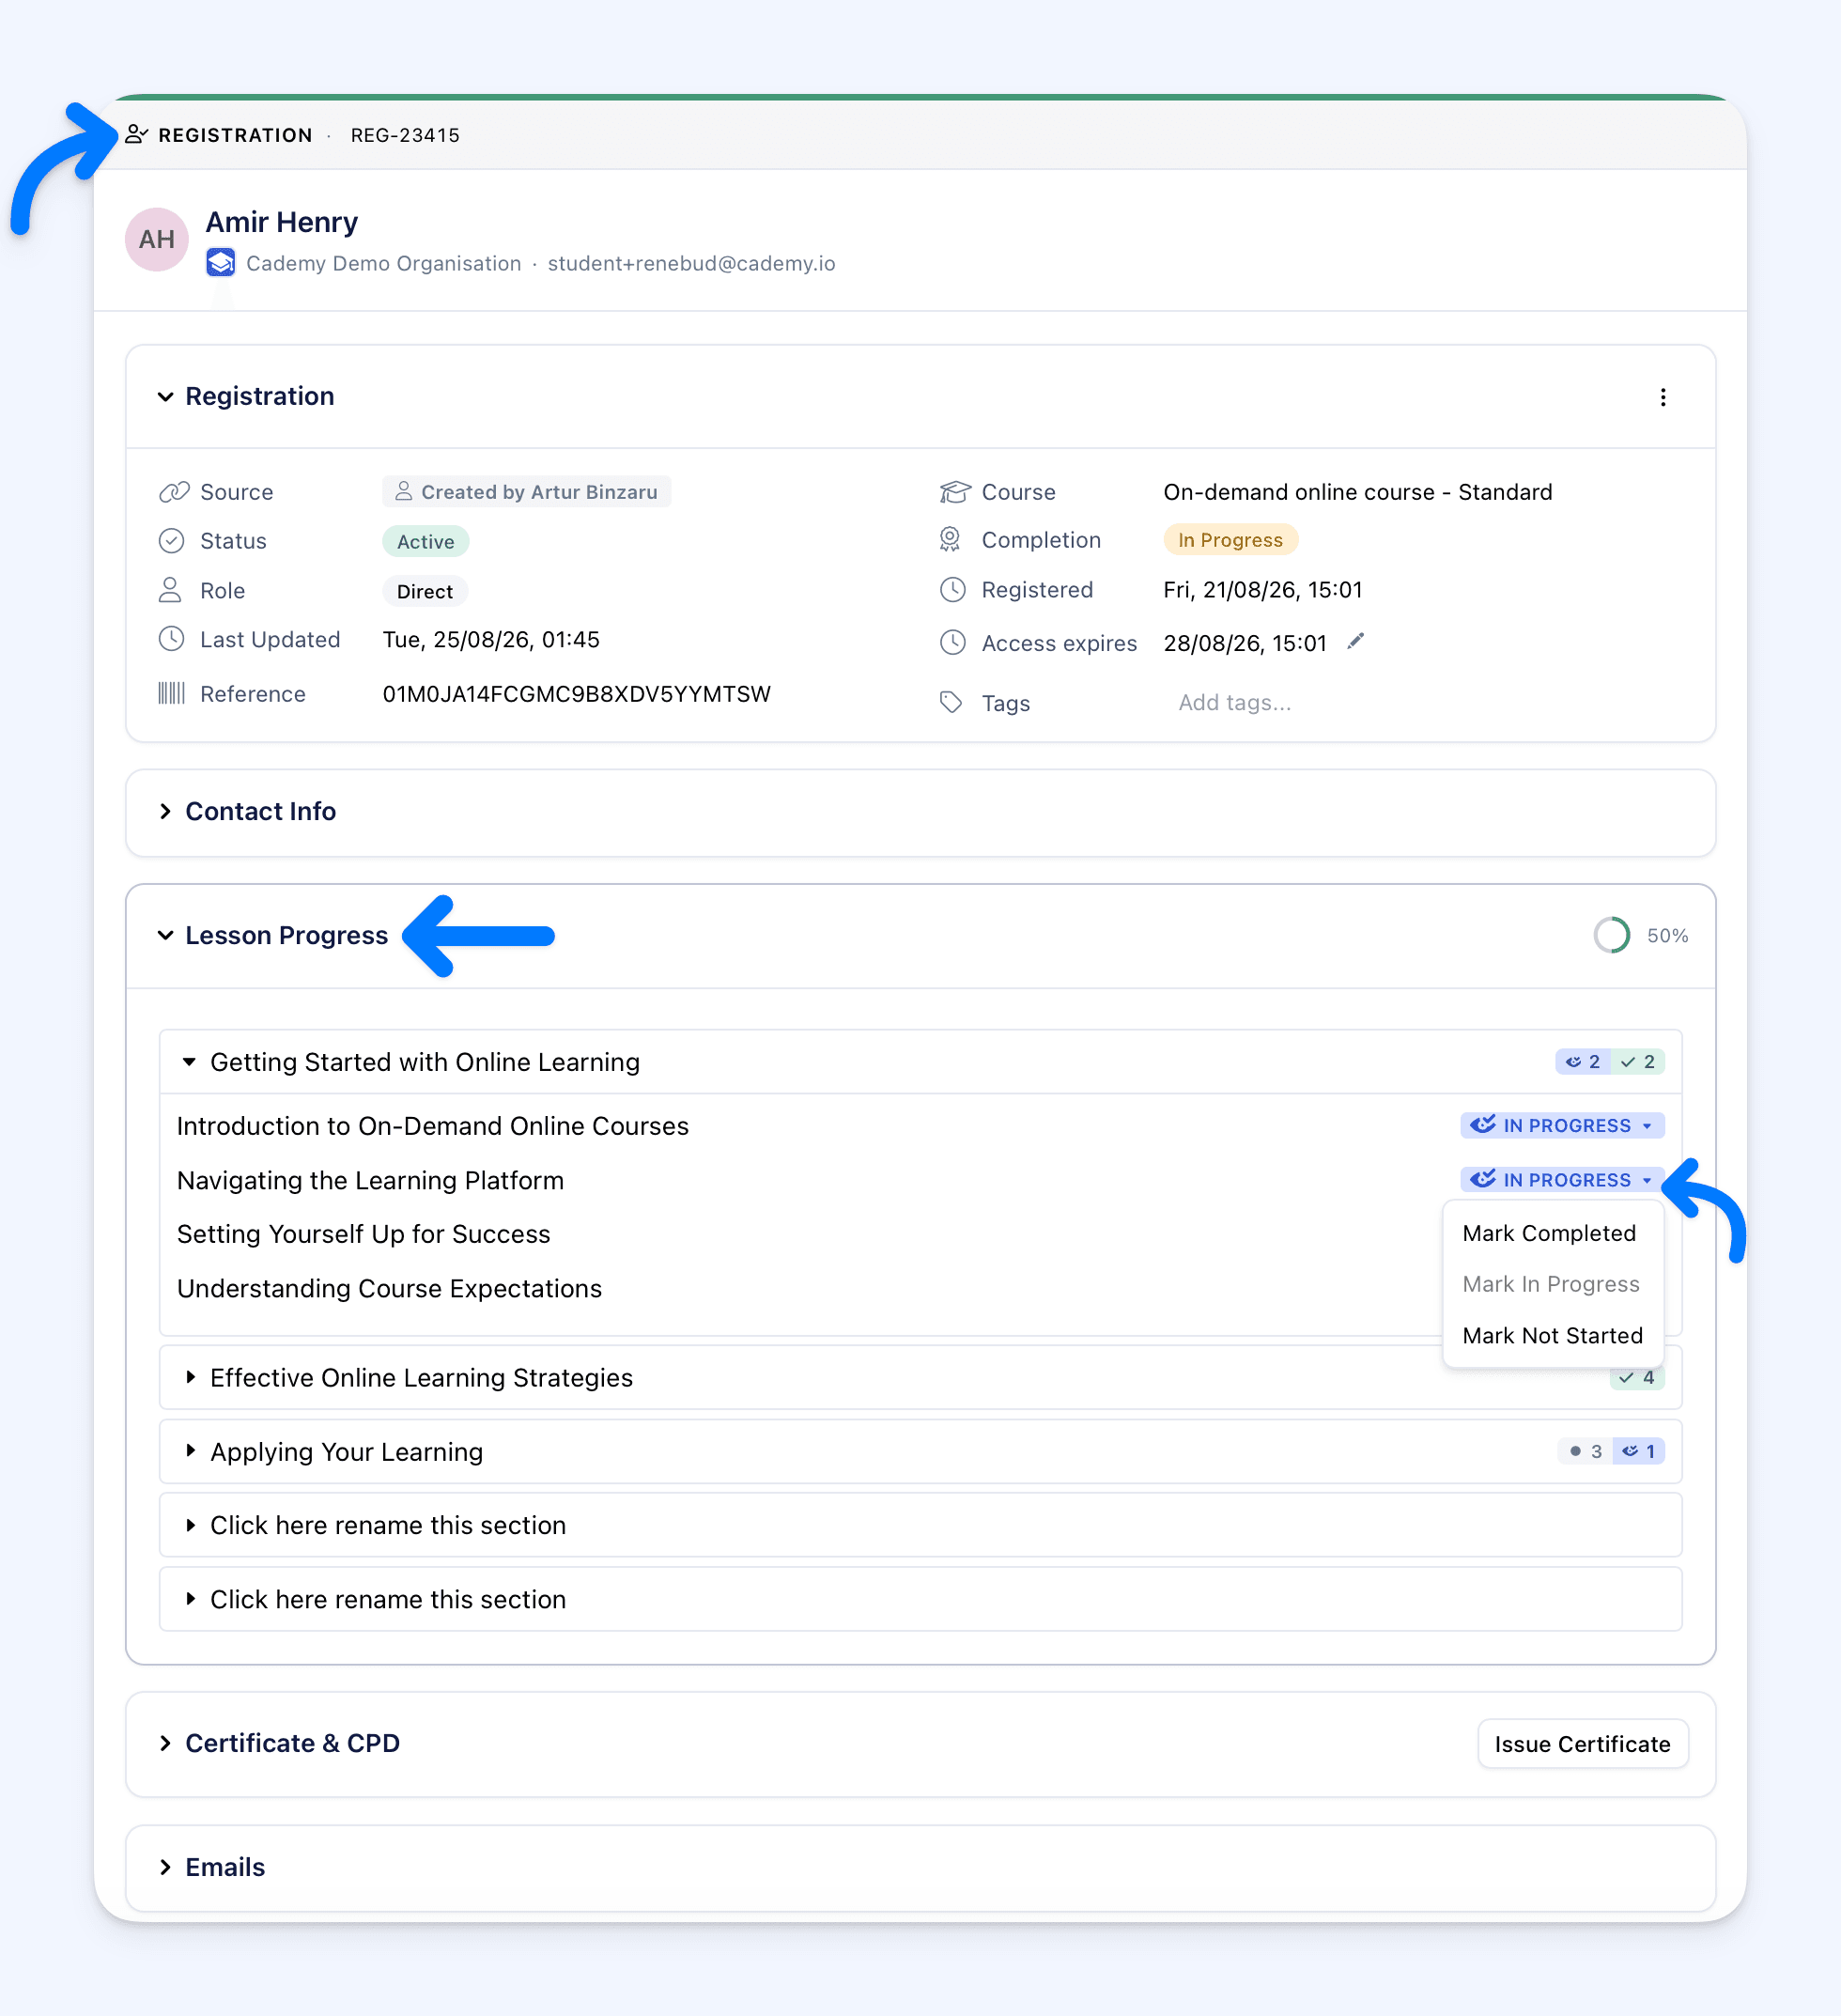Expand the Applying Your Learning section

[190, 1451]
